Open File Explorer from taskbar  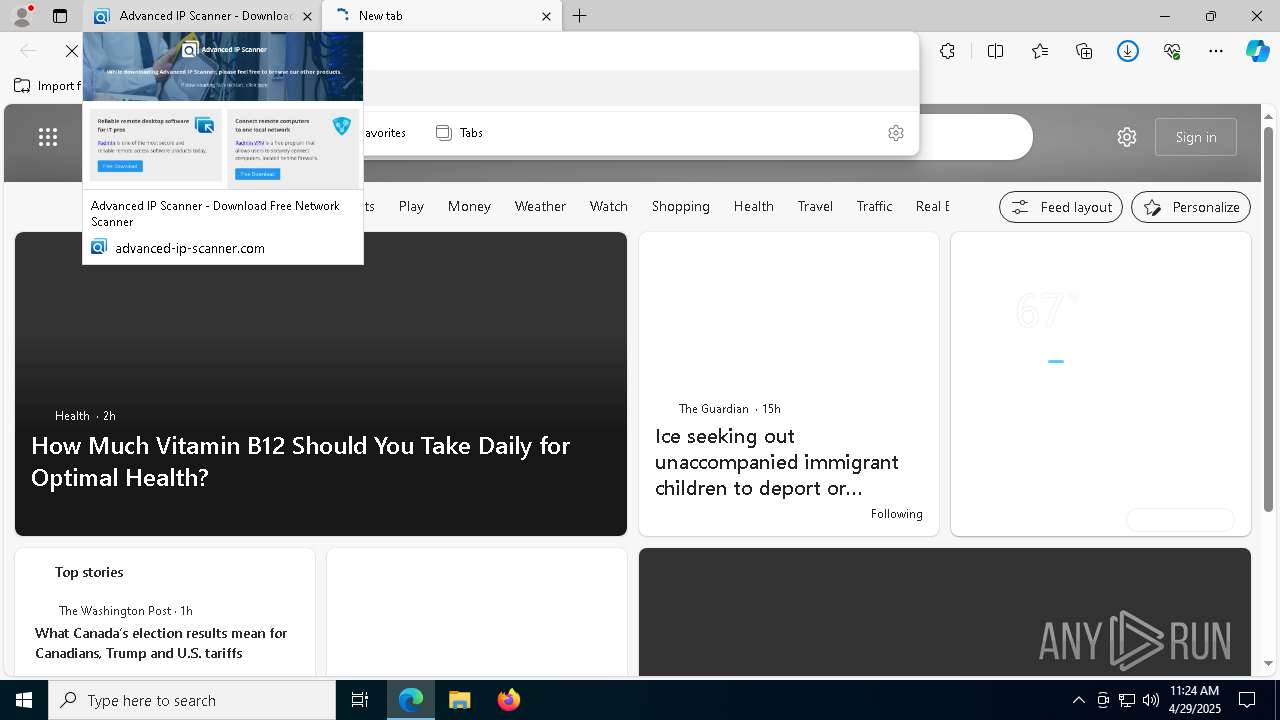tap(459, 700)
